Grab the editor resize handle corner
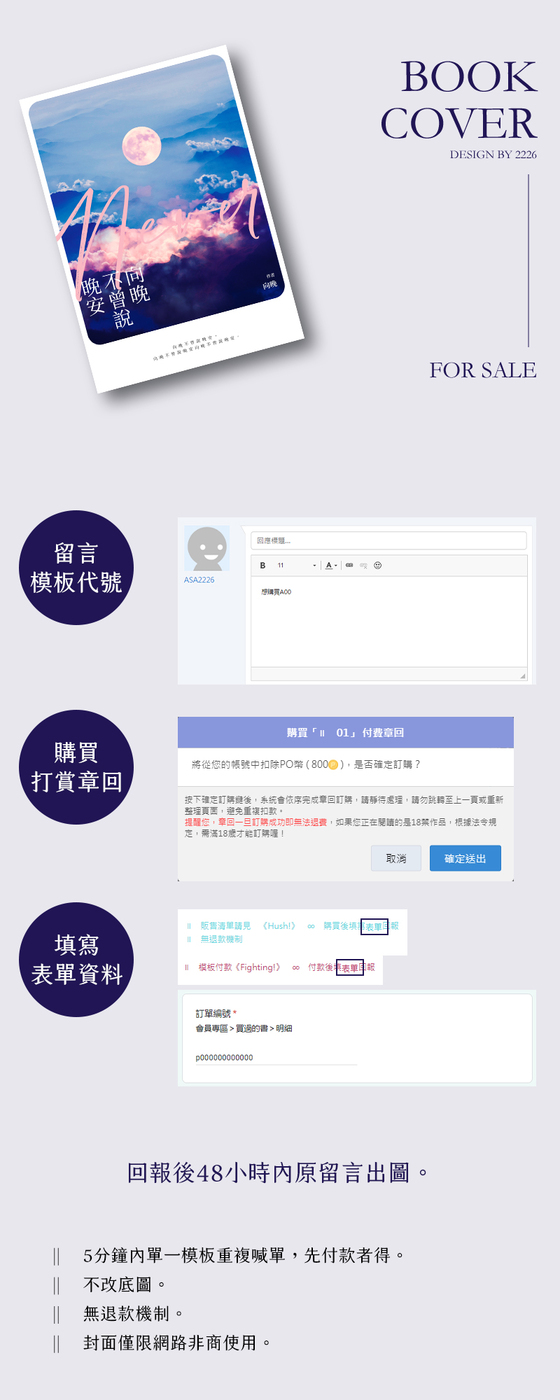Image resolution: width=560 pixels, height=1400 pixels. [x=522, y=676]
